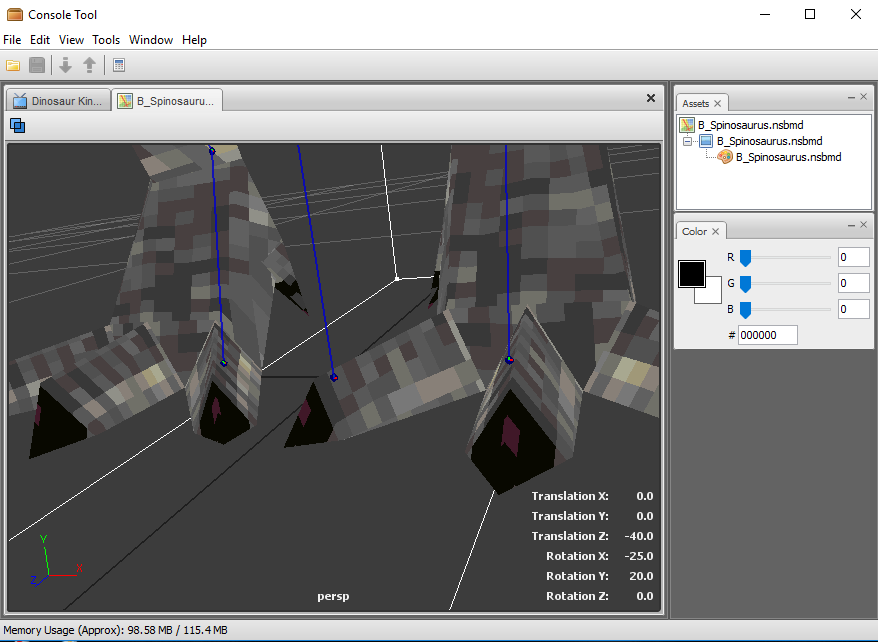Click the save disk toolbar icon

[37, 65]
